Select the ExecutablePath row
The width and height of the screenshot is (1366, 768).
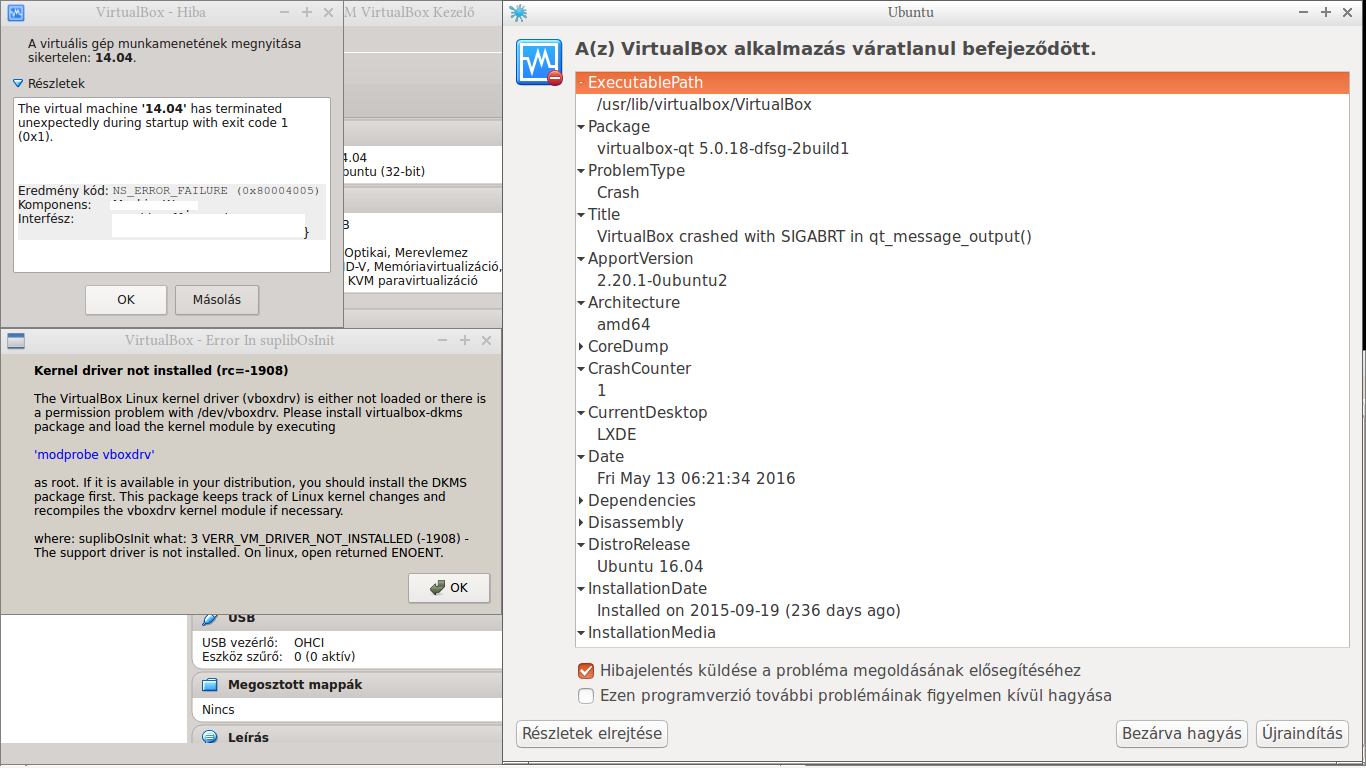pos(963,83)
